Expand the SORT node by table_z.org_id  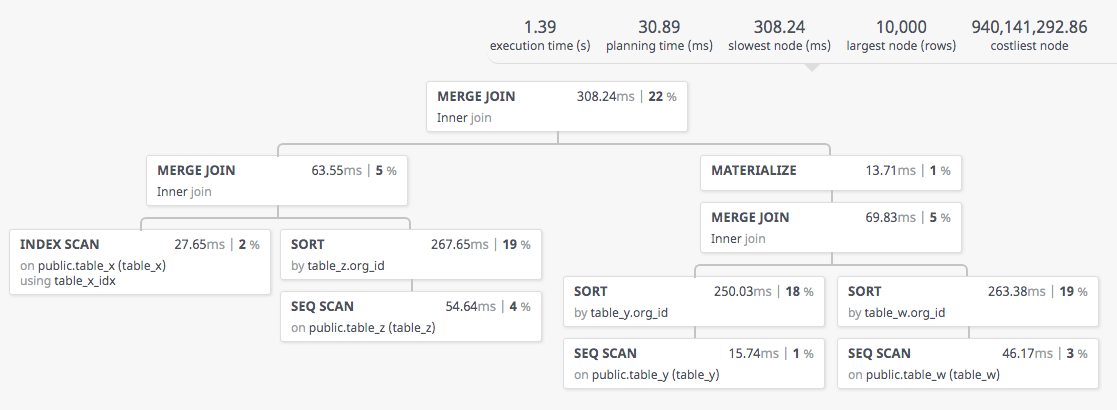point(411,254)
